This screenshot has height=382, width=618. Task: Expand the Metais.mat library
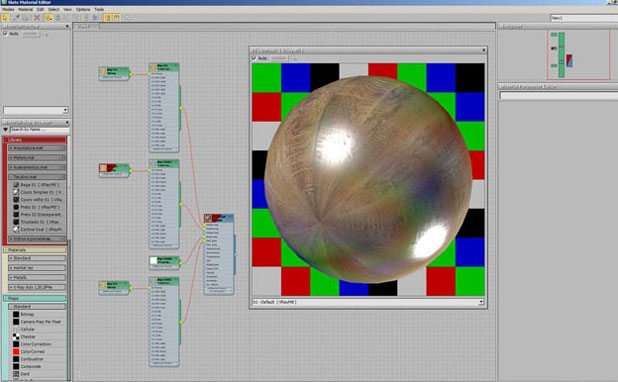(x=37, y=157)
